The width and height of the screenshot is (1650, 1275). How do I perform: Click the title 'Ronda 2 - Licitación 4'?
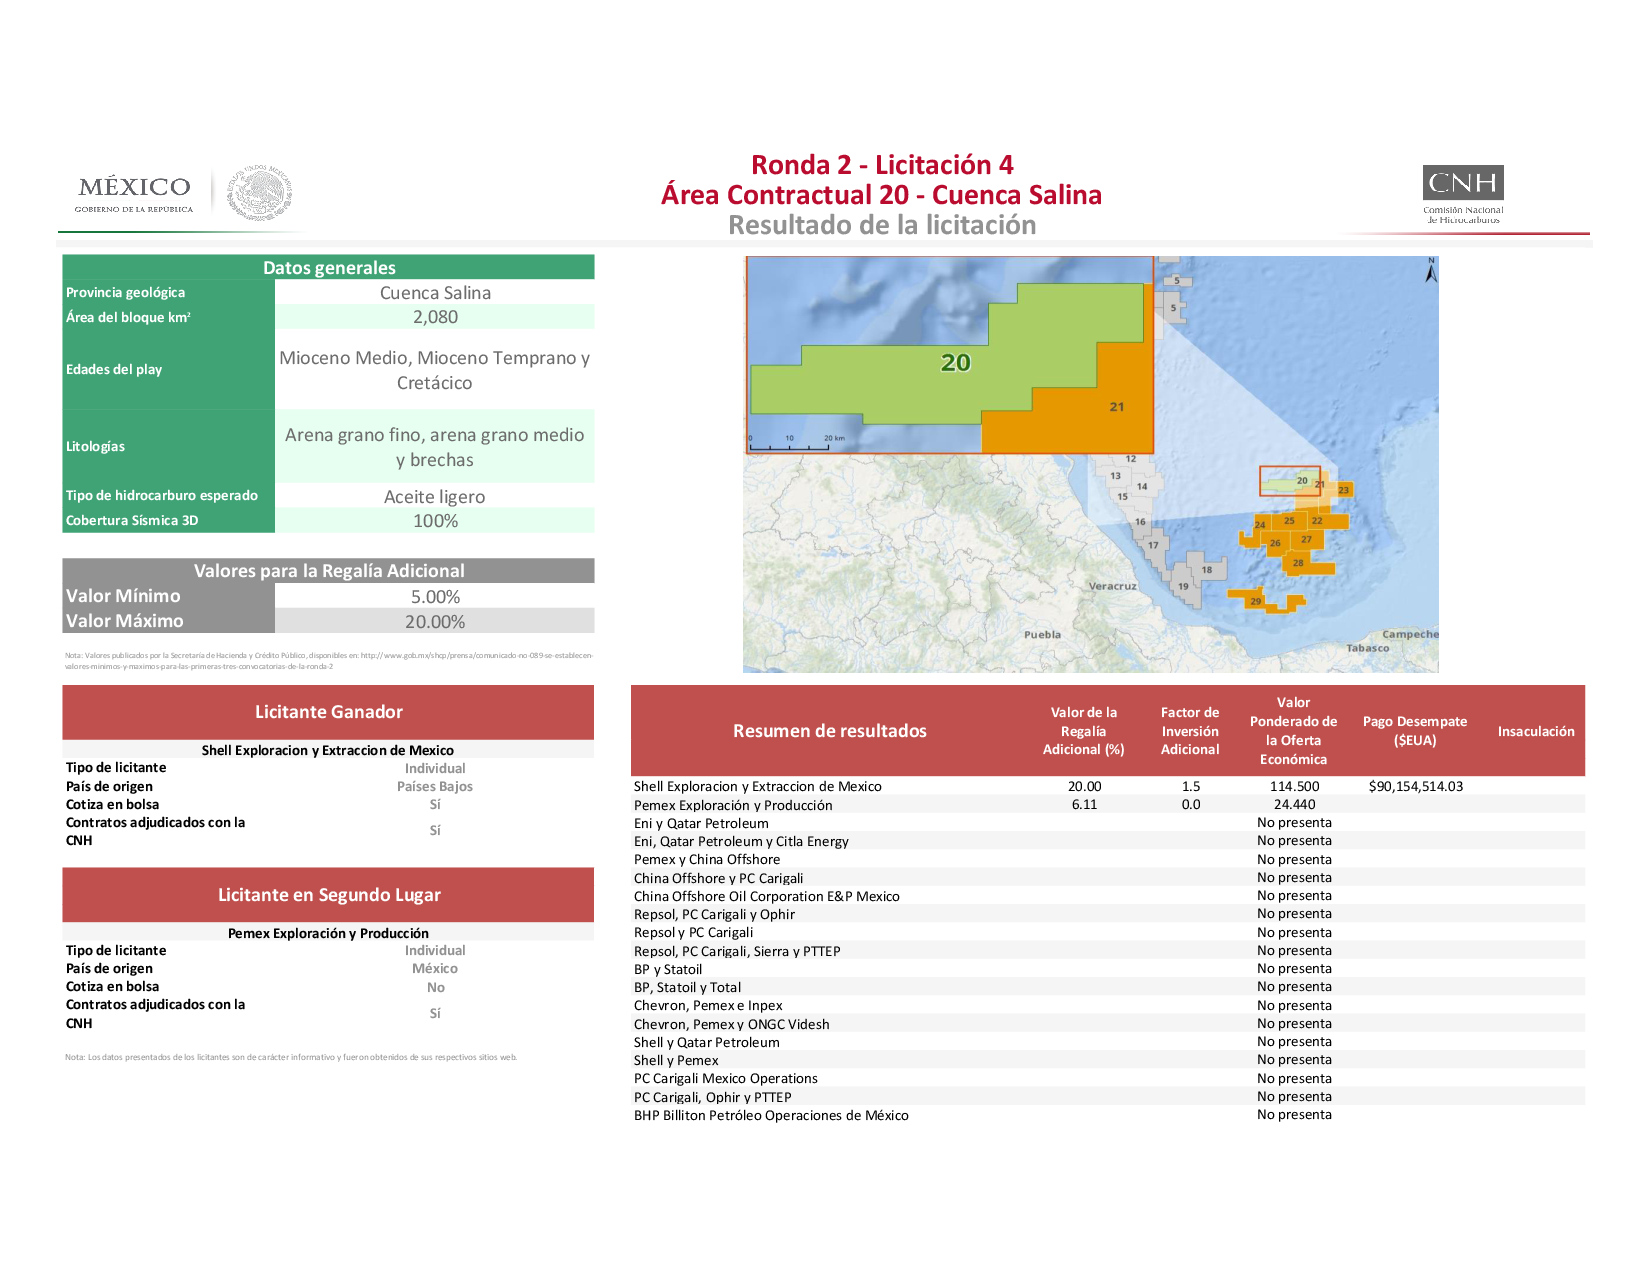click(882, 165)
